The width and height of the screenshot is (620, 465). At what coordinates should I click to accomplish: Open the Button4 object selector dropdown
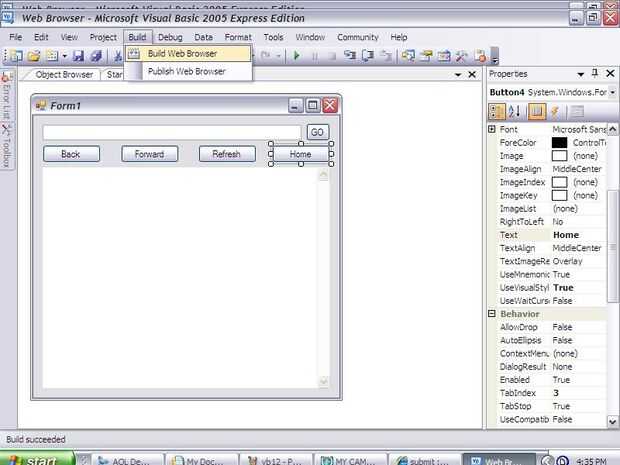tap(612, 92)
